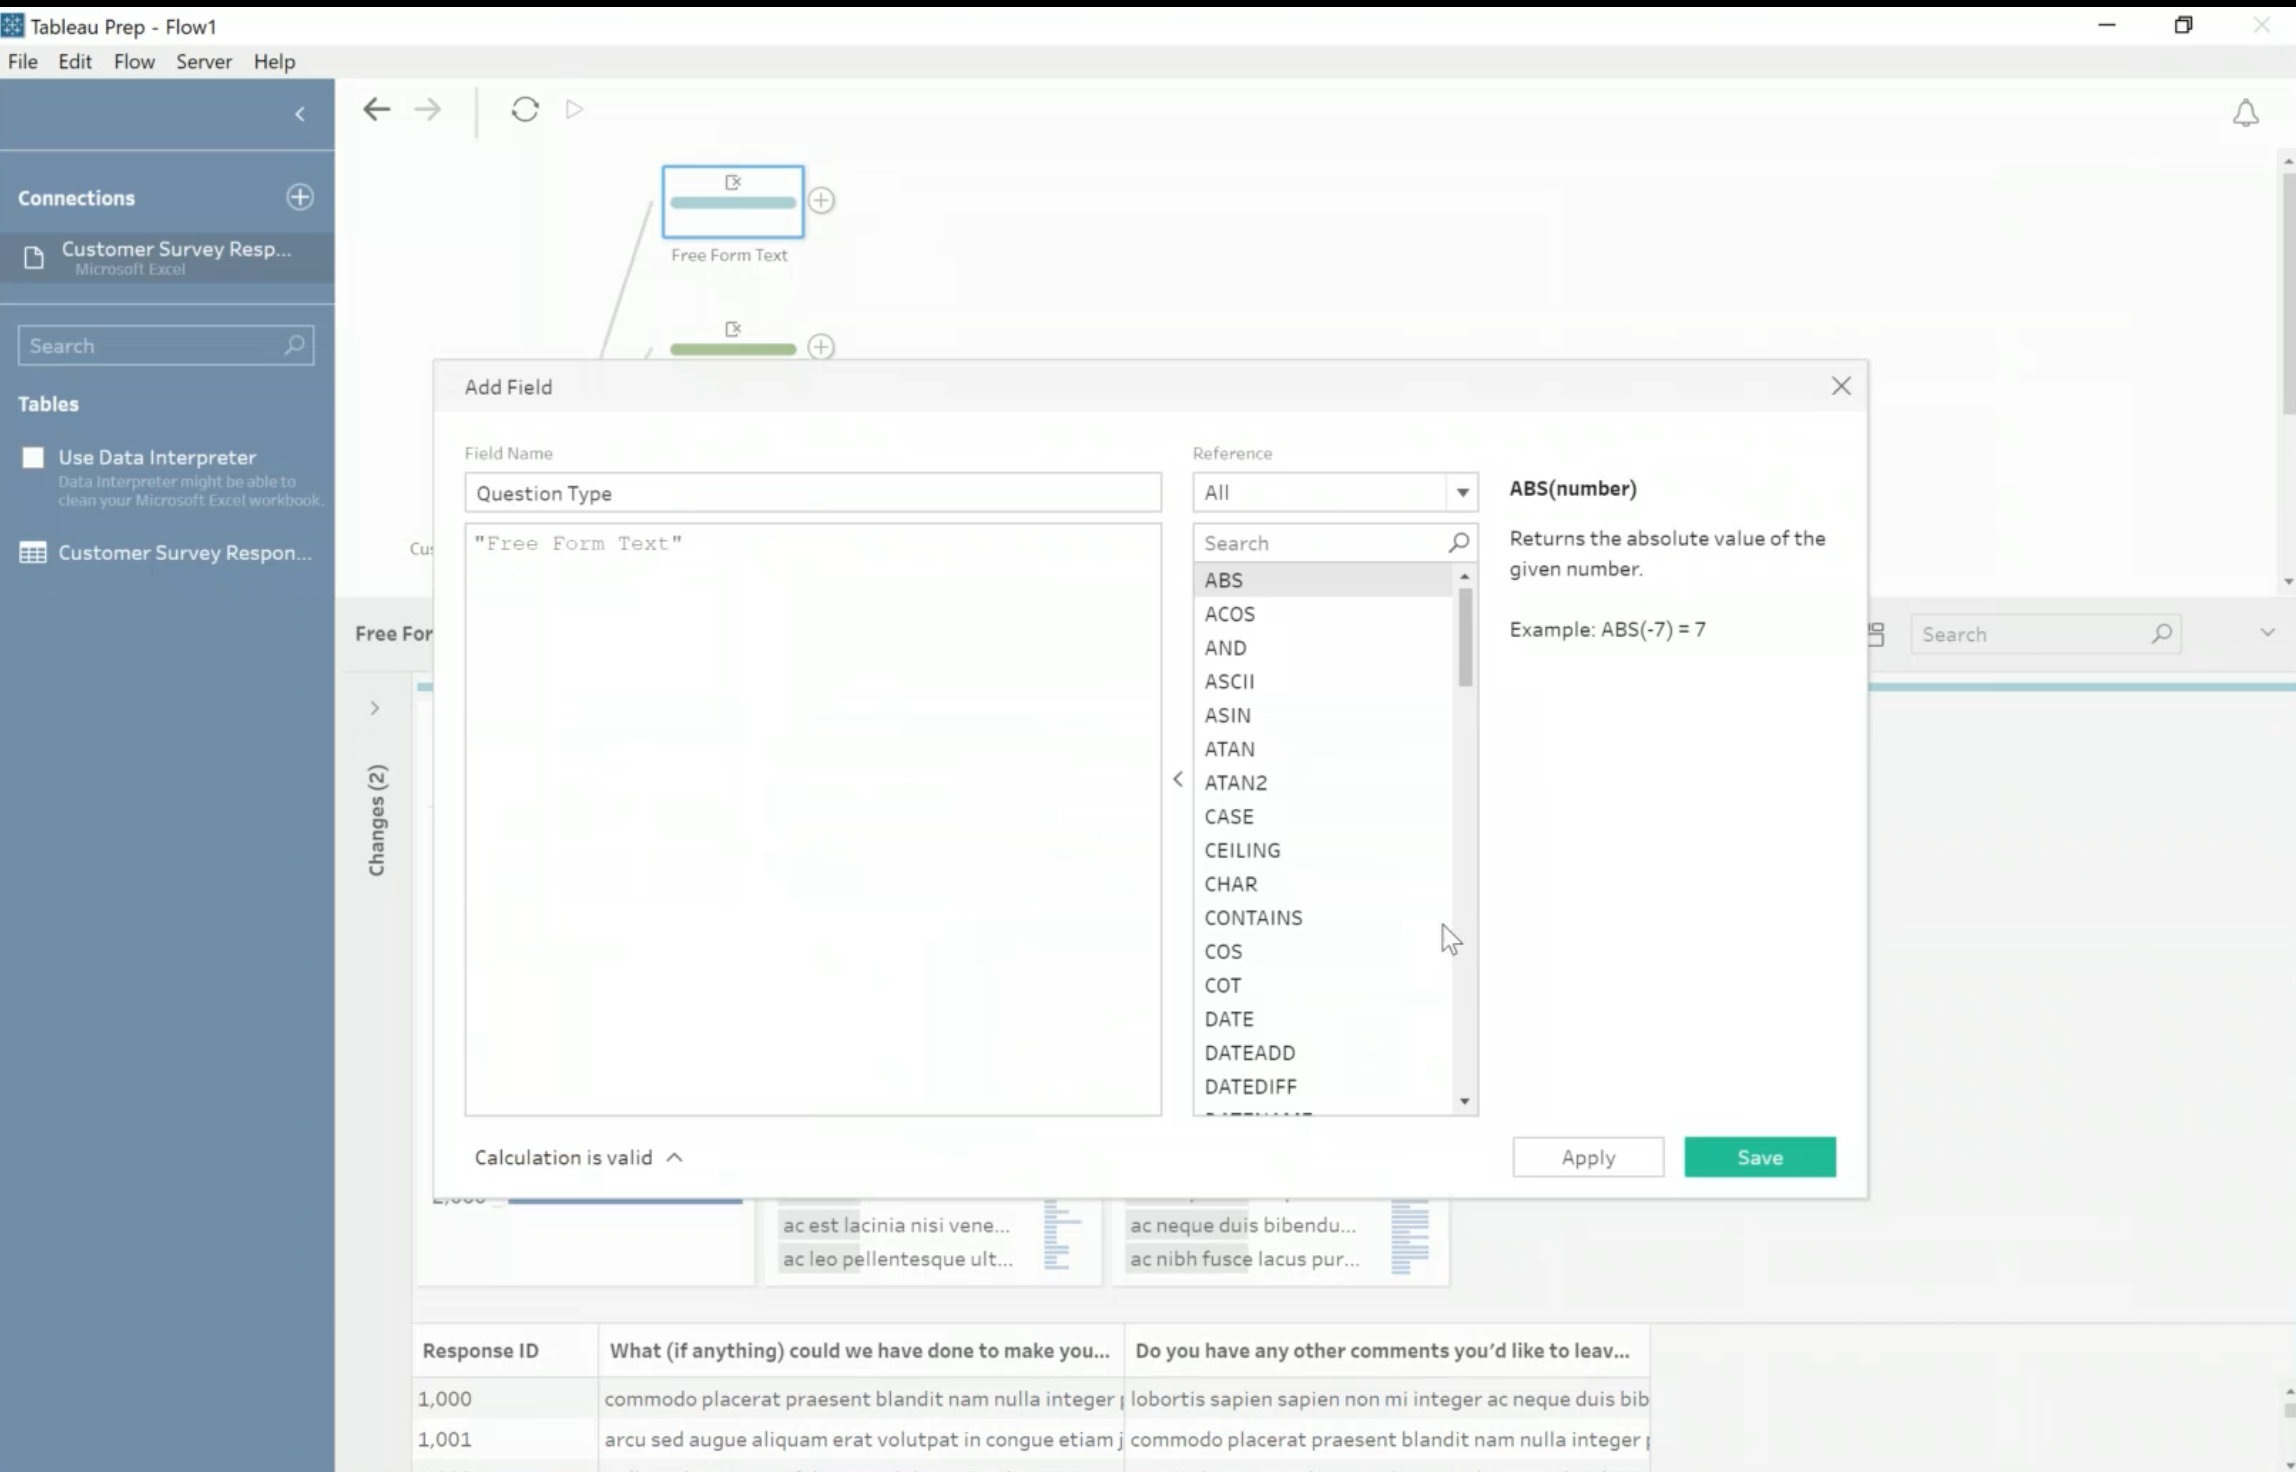Collapse the Connections pane with the left chevron
Viewport: 2296px width, 1472px height.
299,114
